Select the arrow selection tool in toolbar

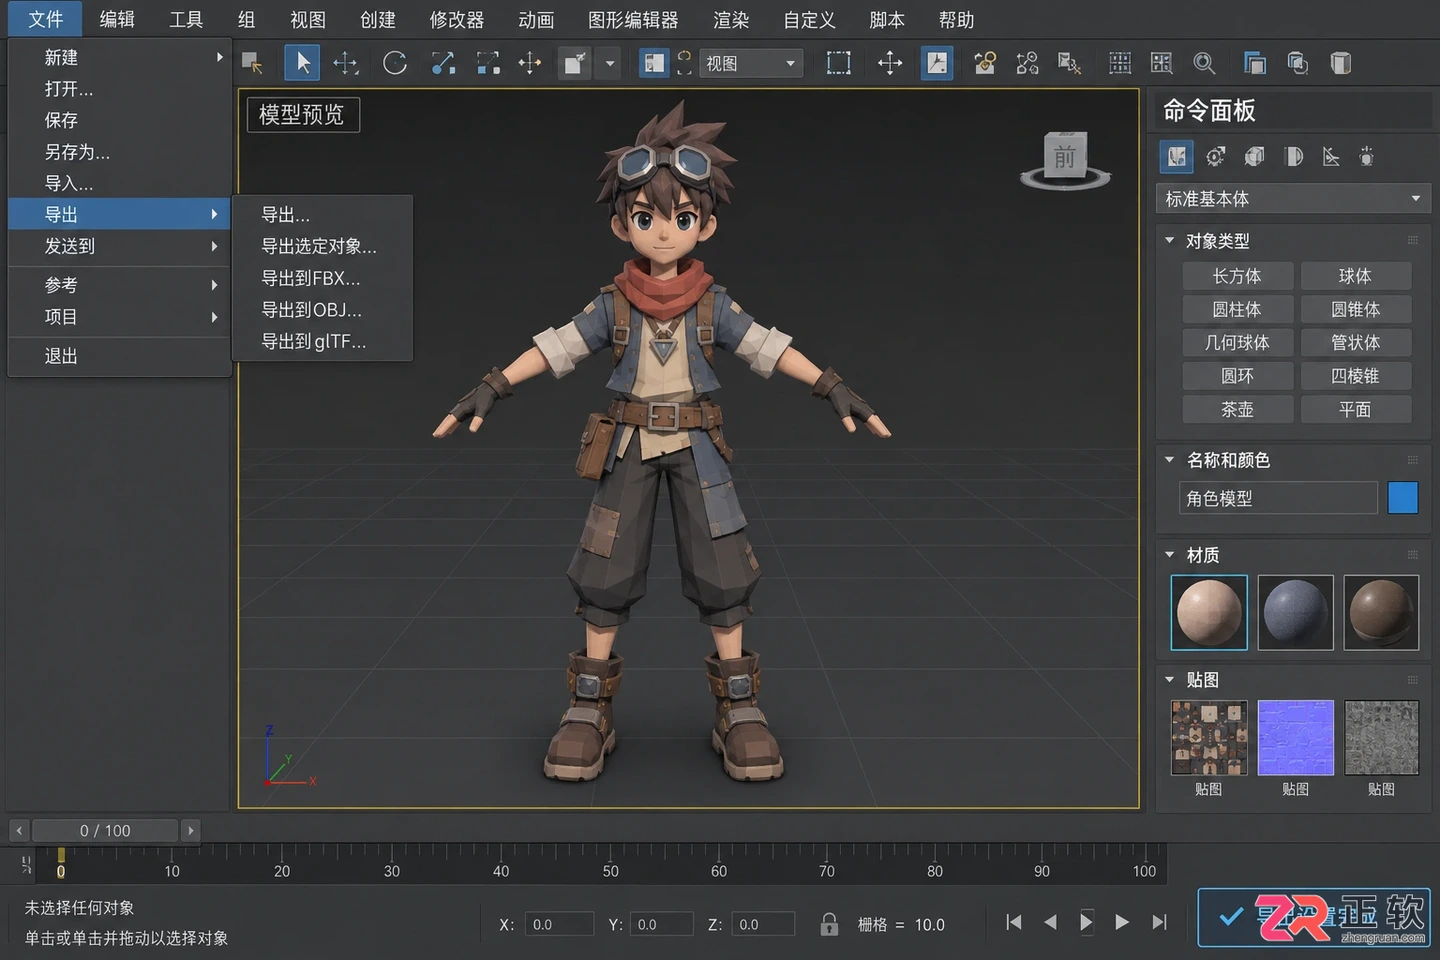click(302, 63)
